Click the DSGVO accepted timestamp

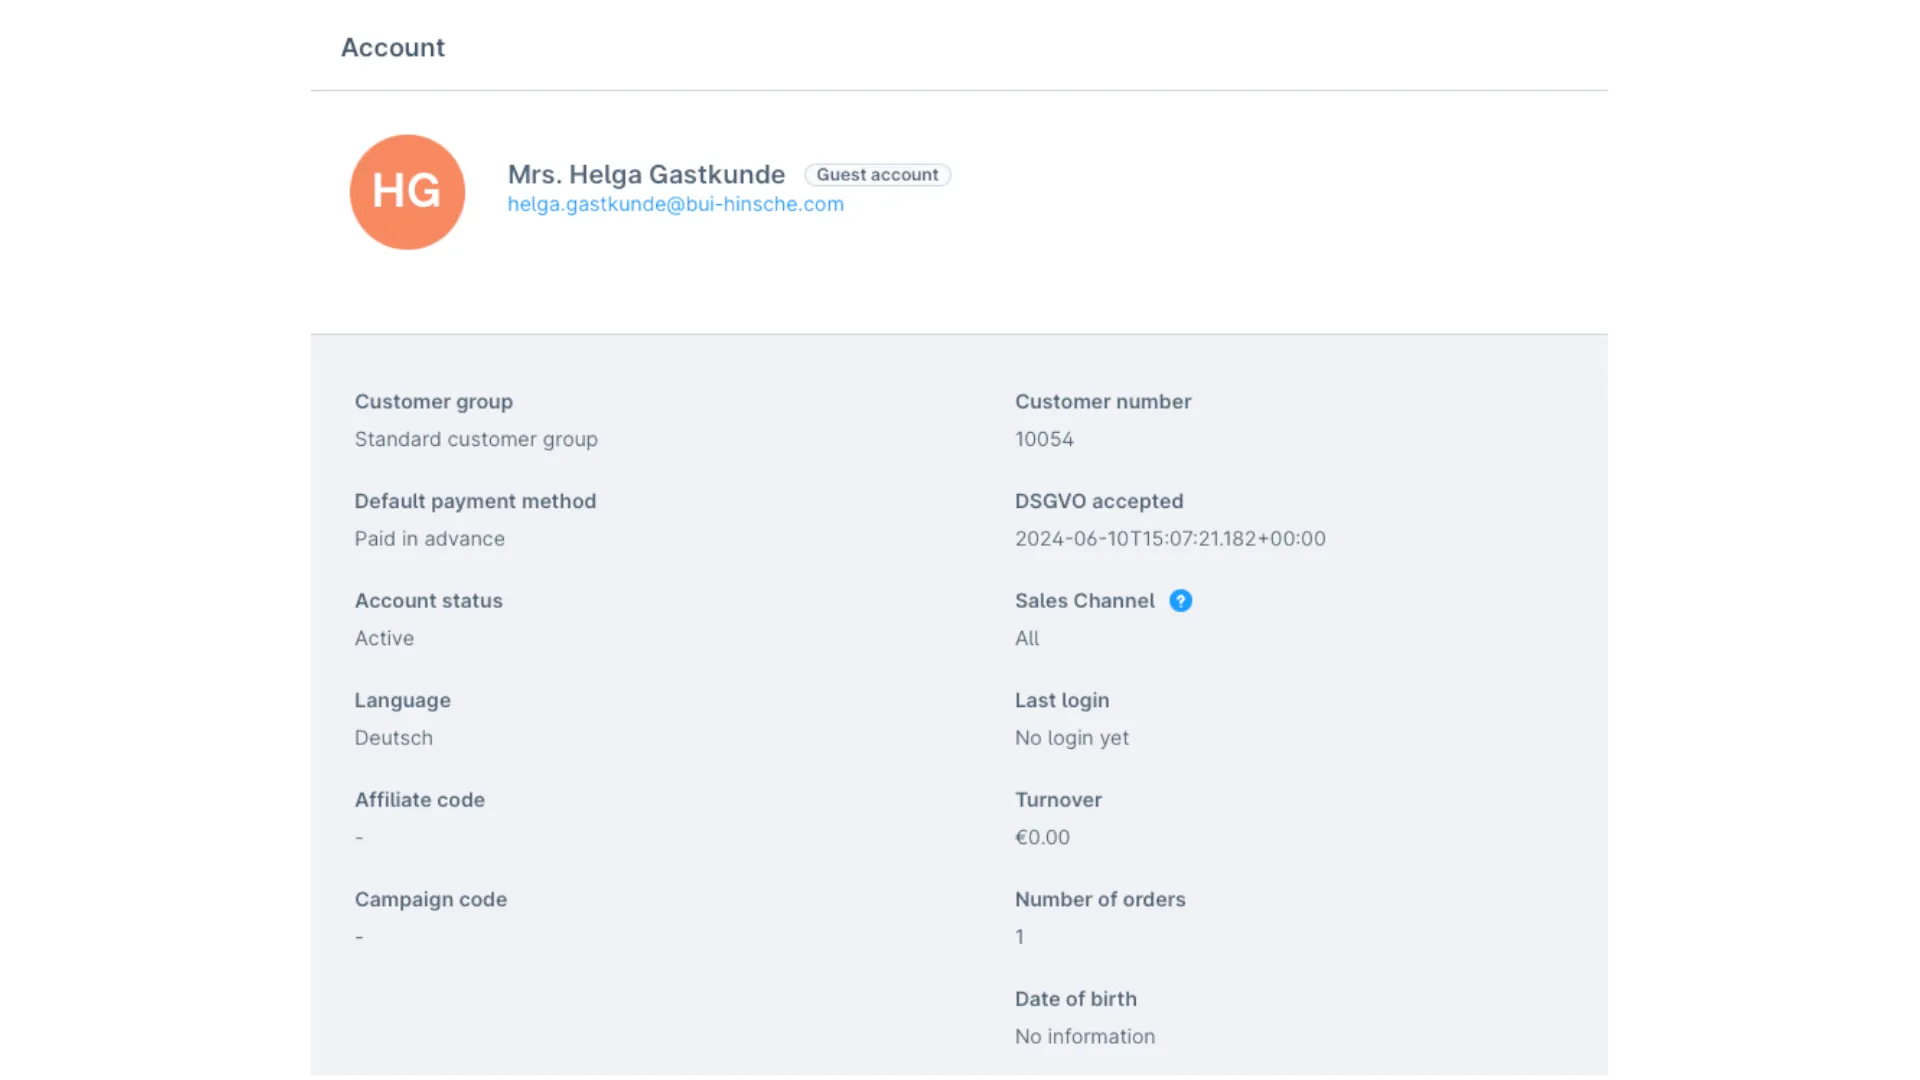point(1170,539)
